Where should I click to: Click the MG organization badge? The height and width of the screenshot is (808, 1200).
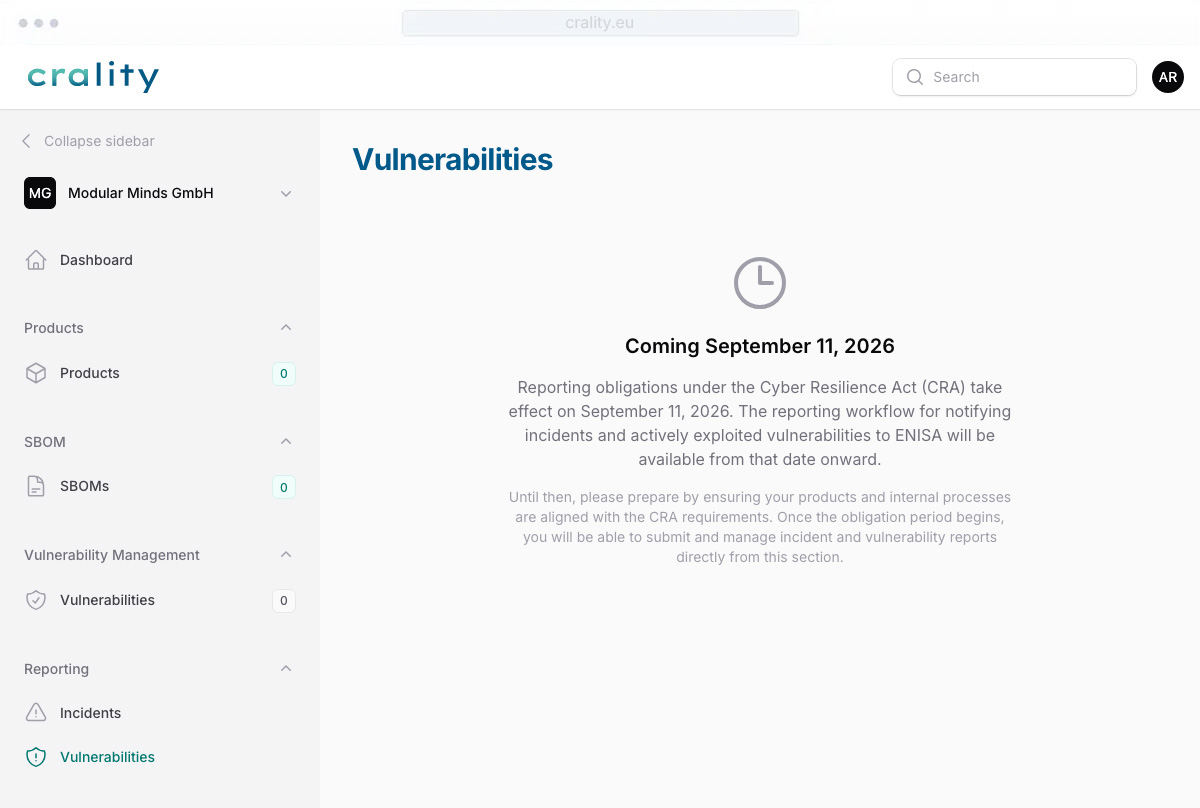click(x=40, y=193)
